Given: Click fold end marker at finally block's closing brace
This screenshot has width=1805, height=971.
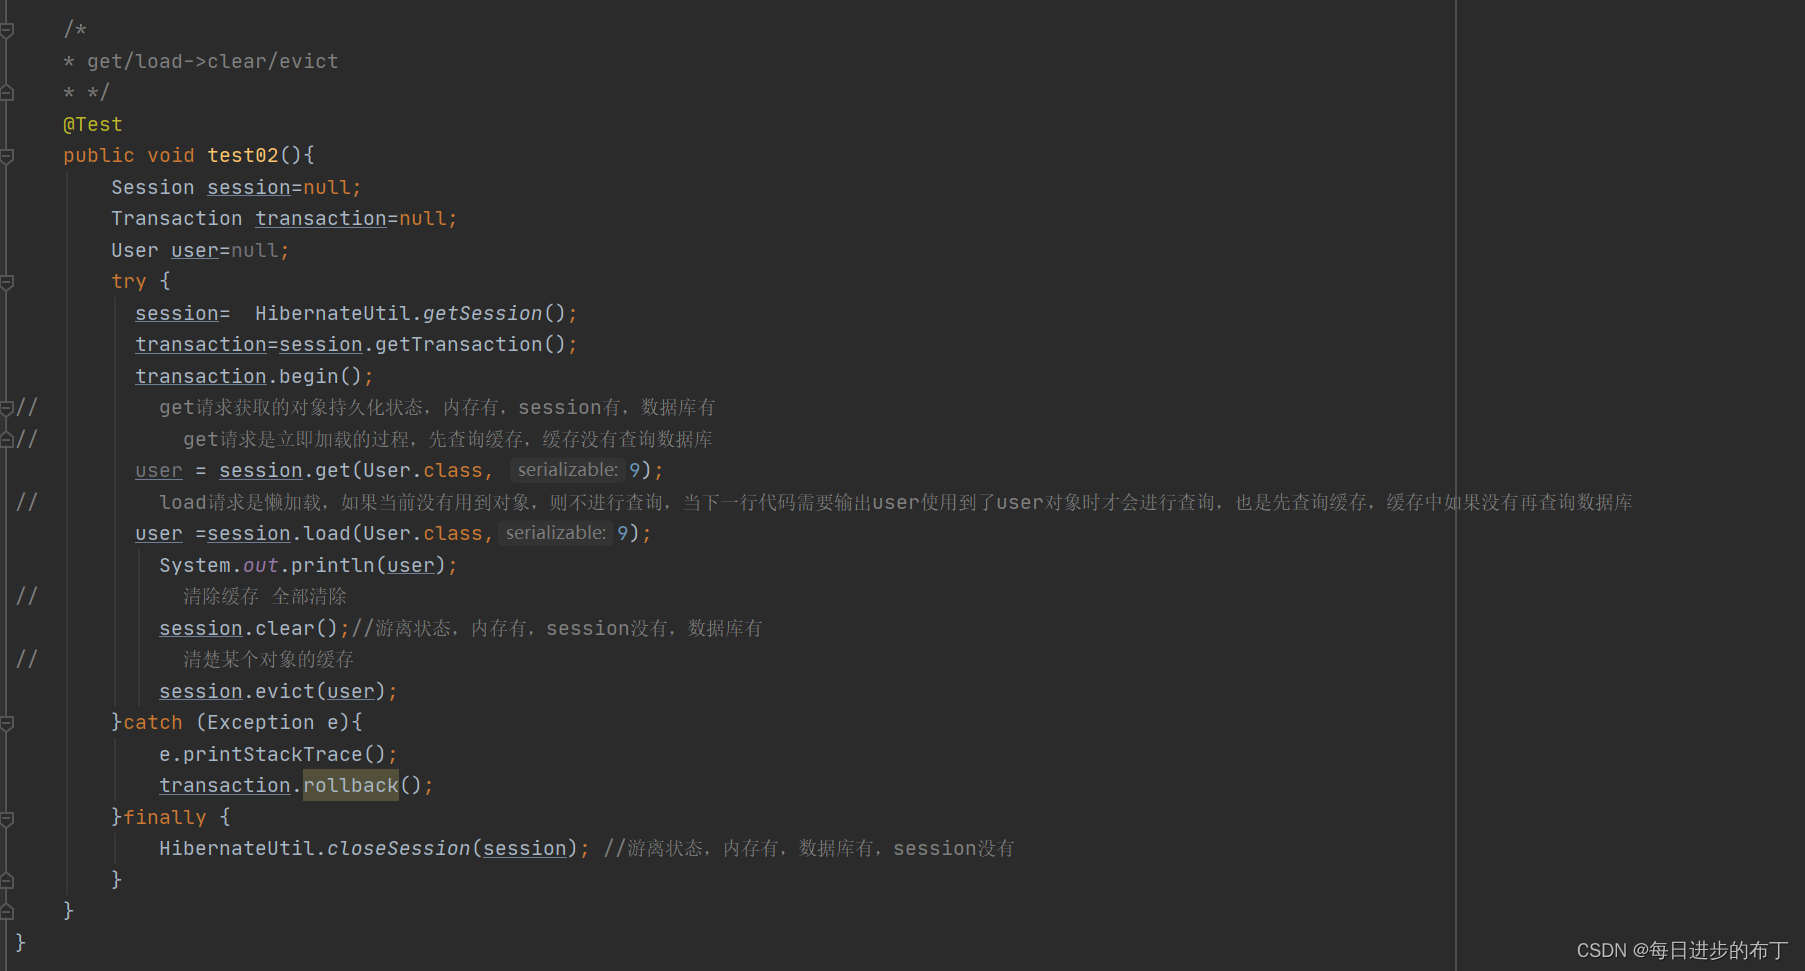Looking at the screenshot, I should [x=7, y=880].
